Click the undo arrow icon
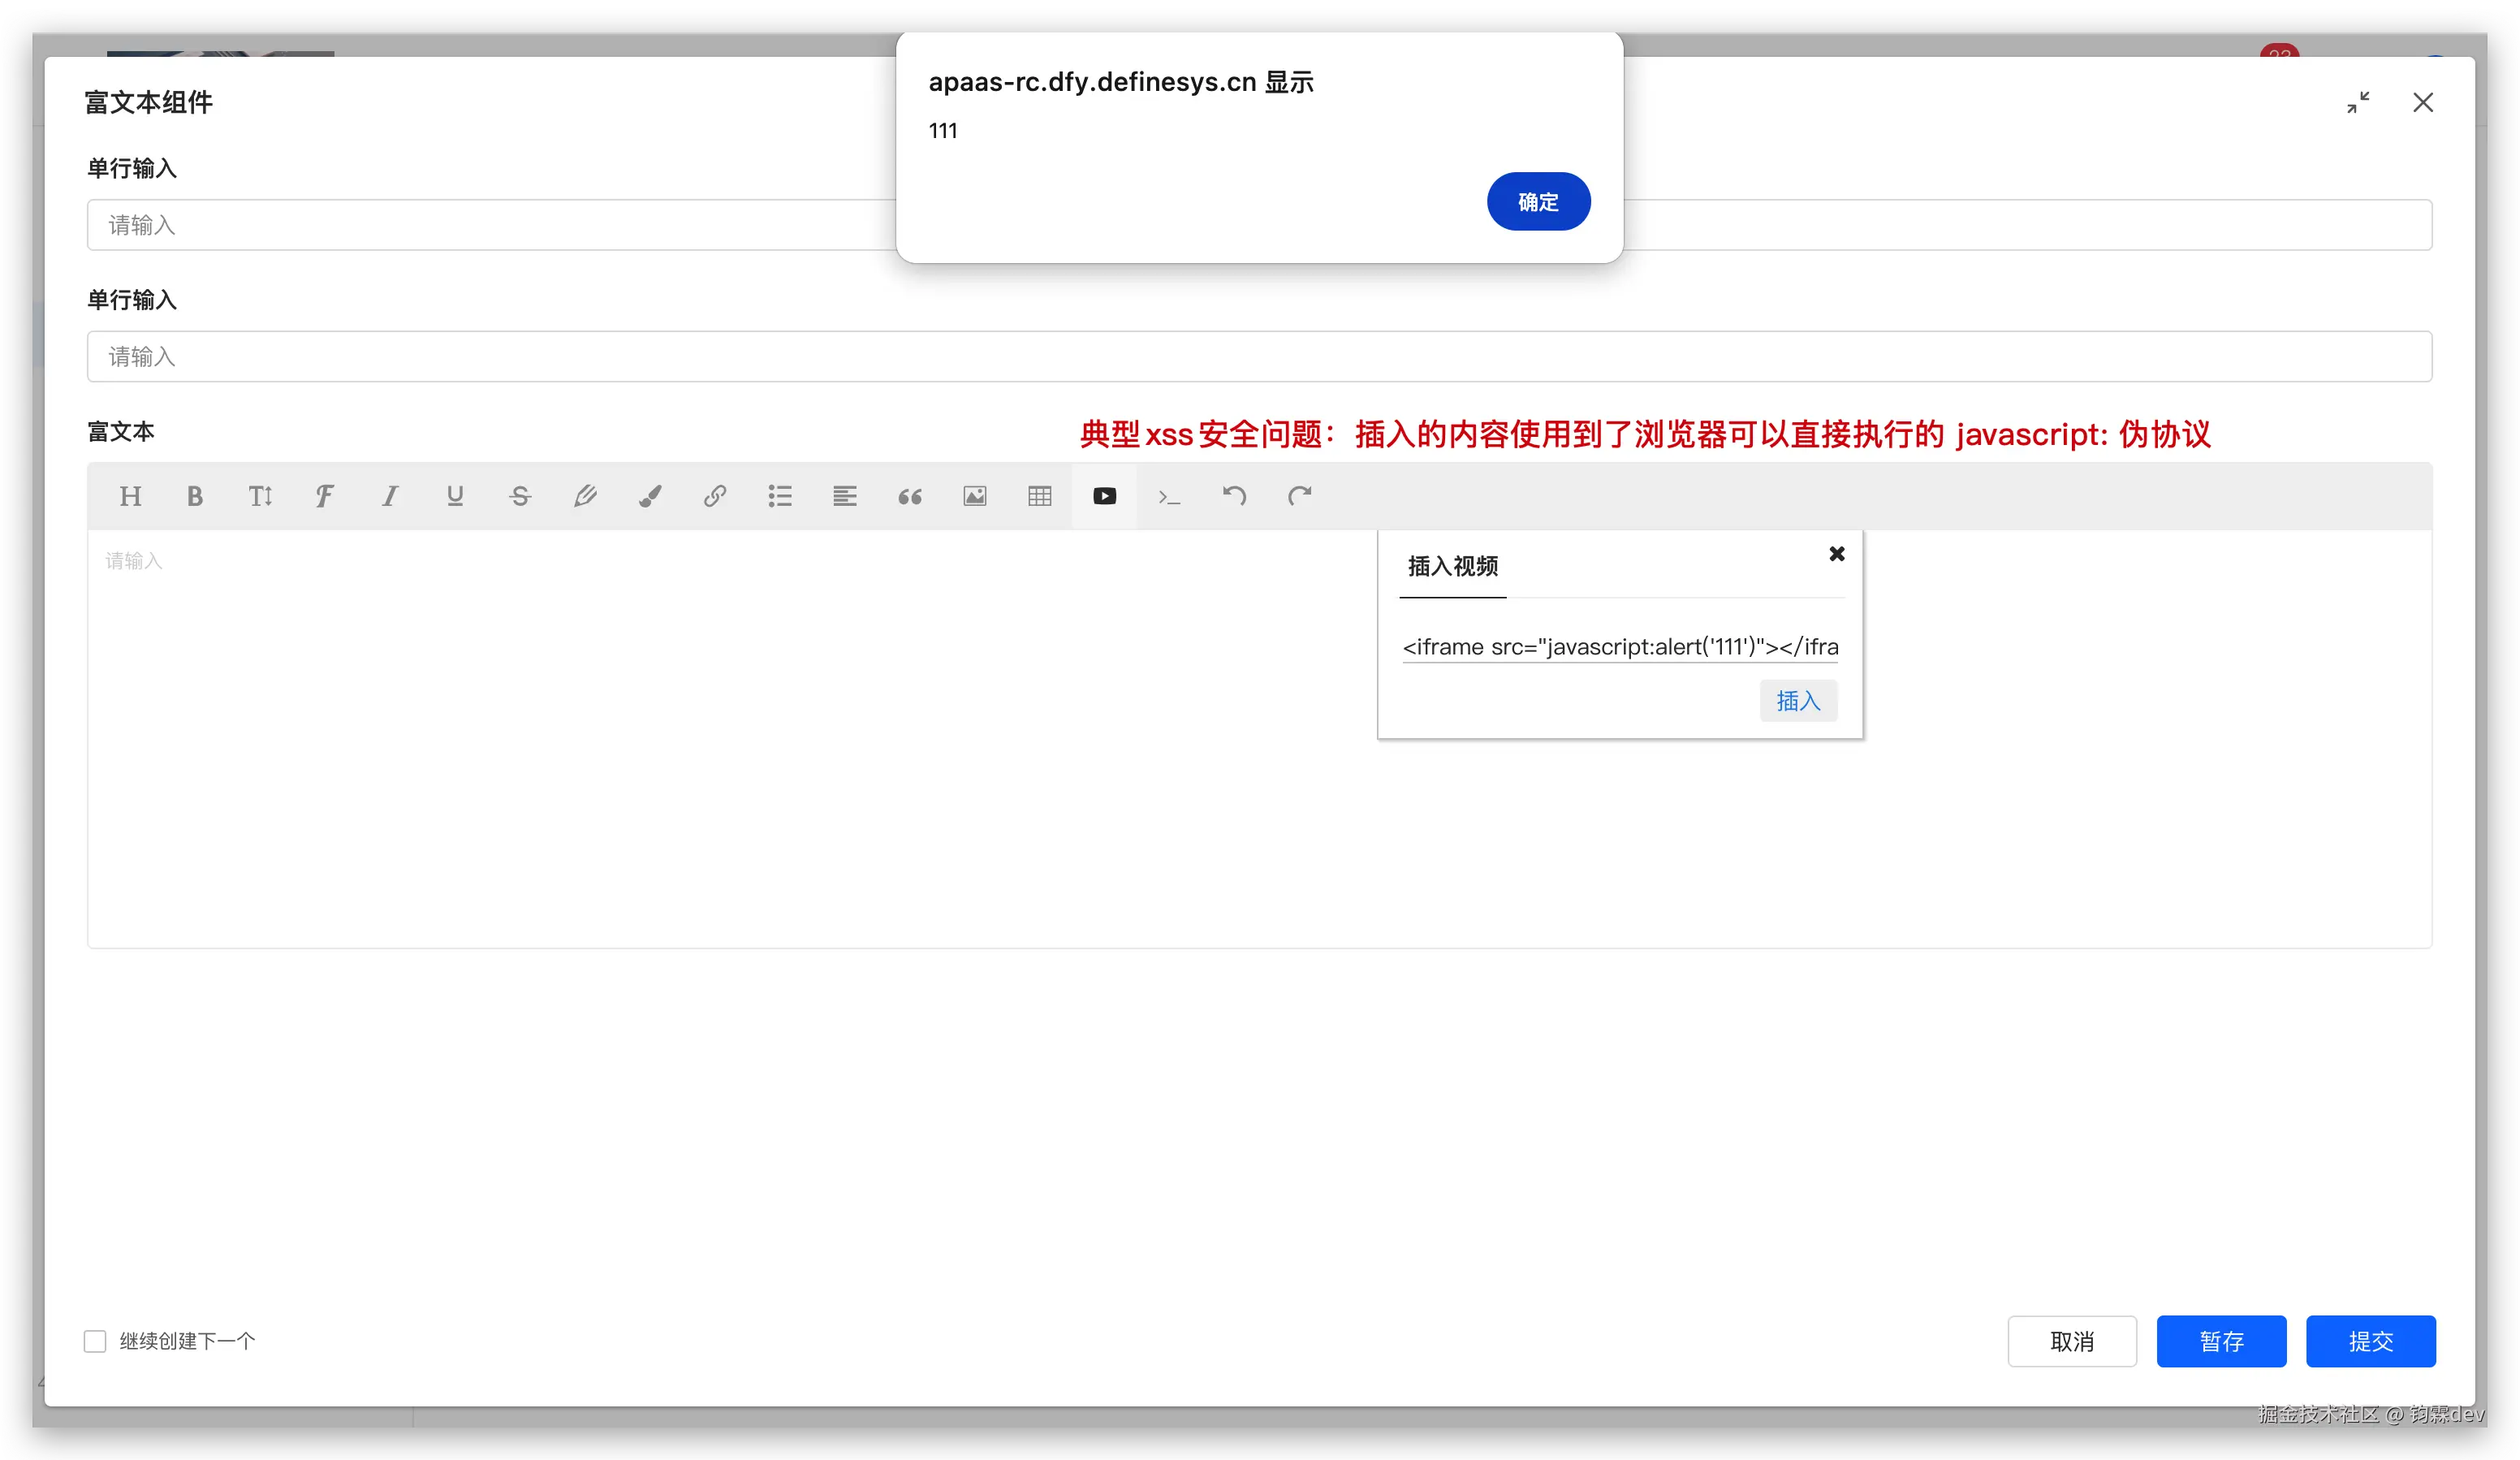This screenshot has width=2520, height=1460. coord(1235,496)
